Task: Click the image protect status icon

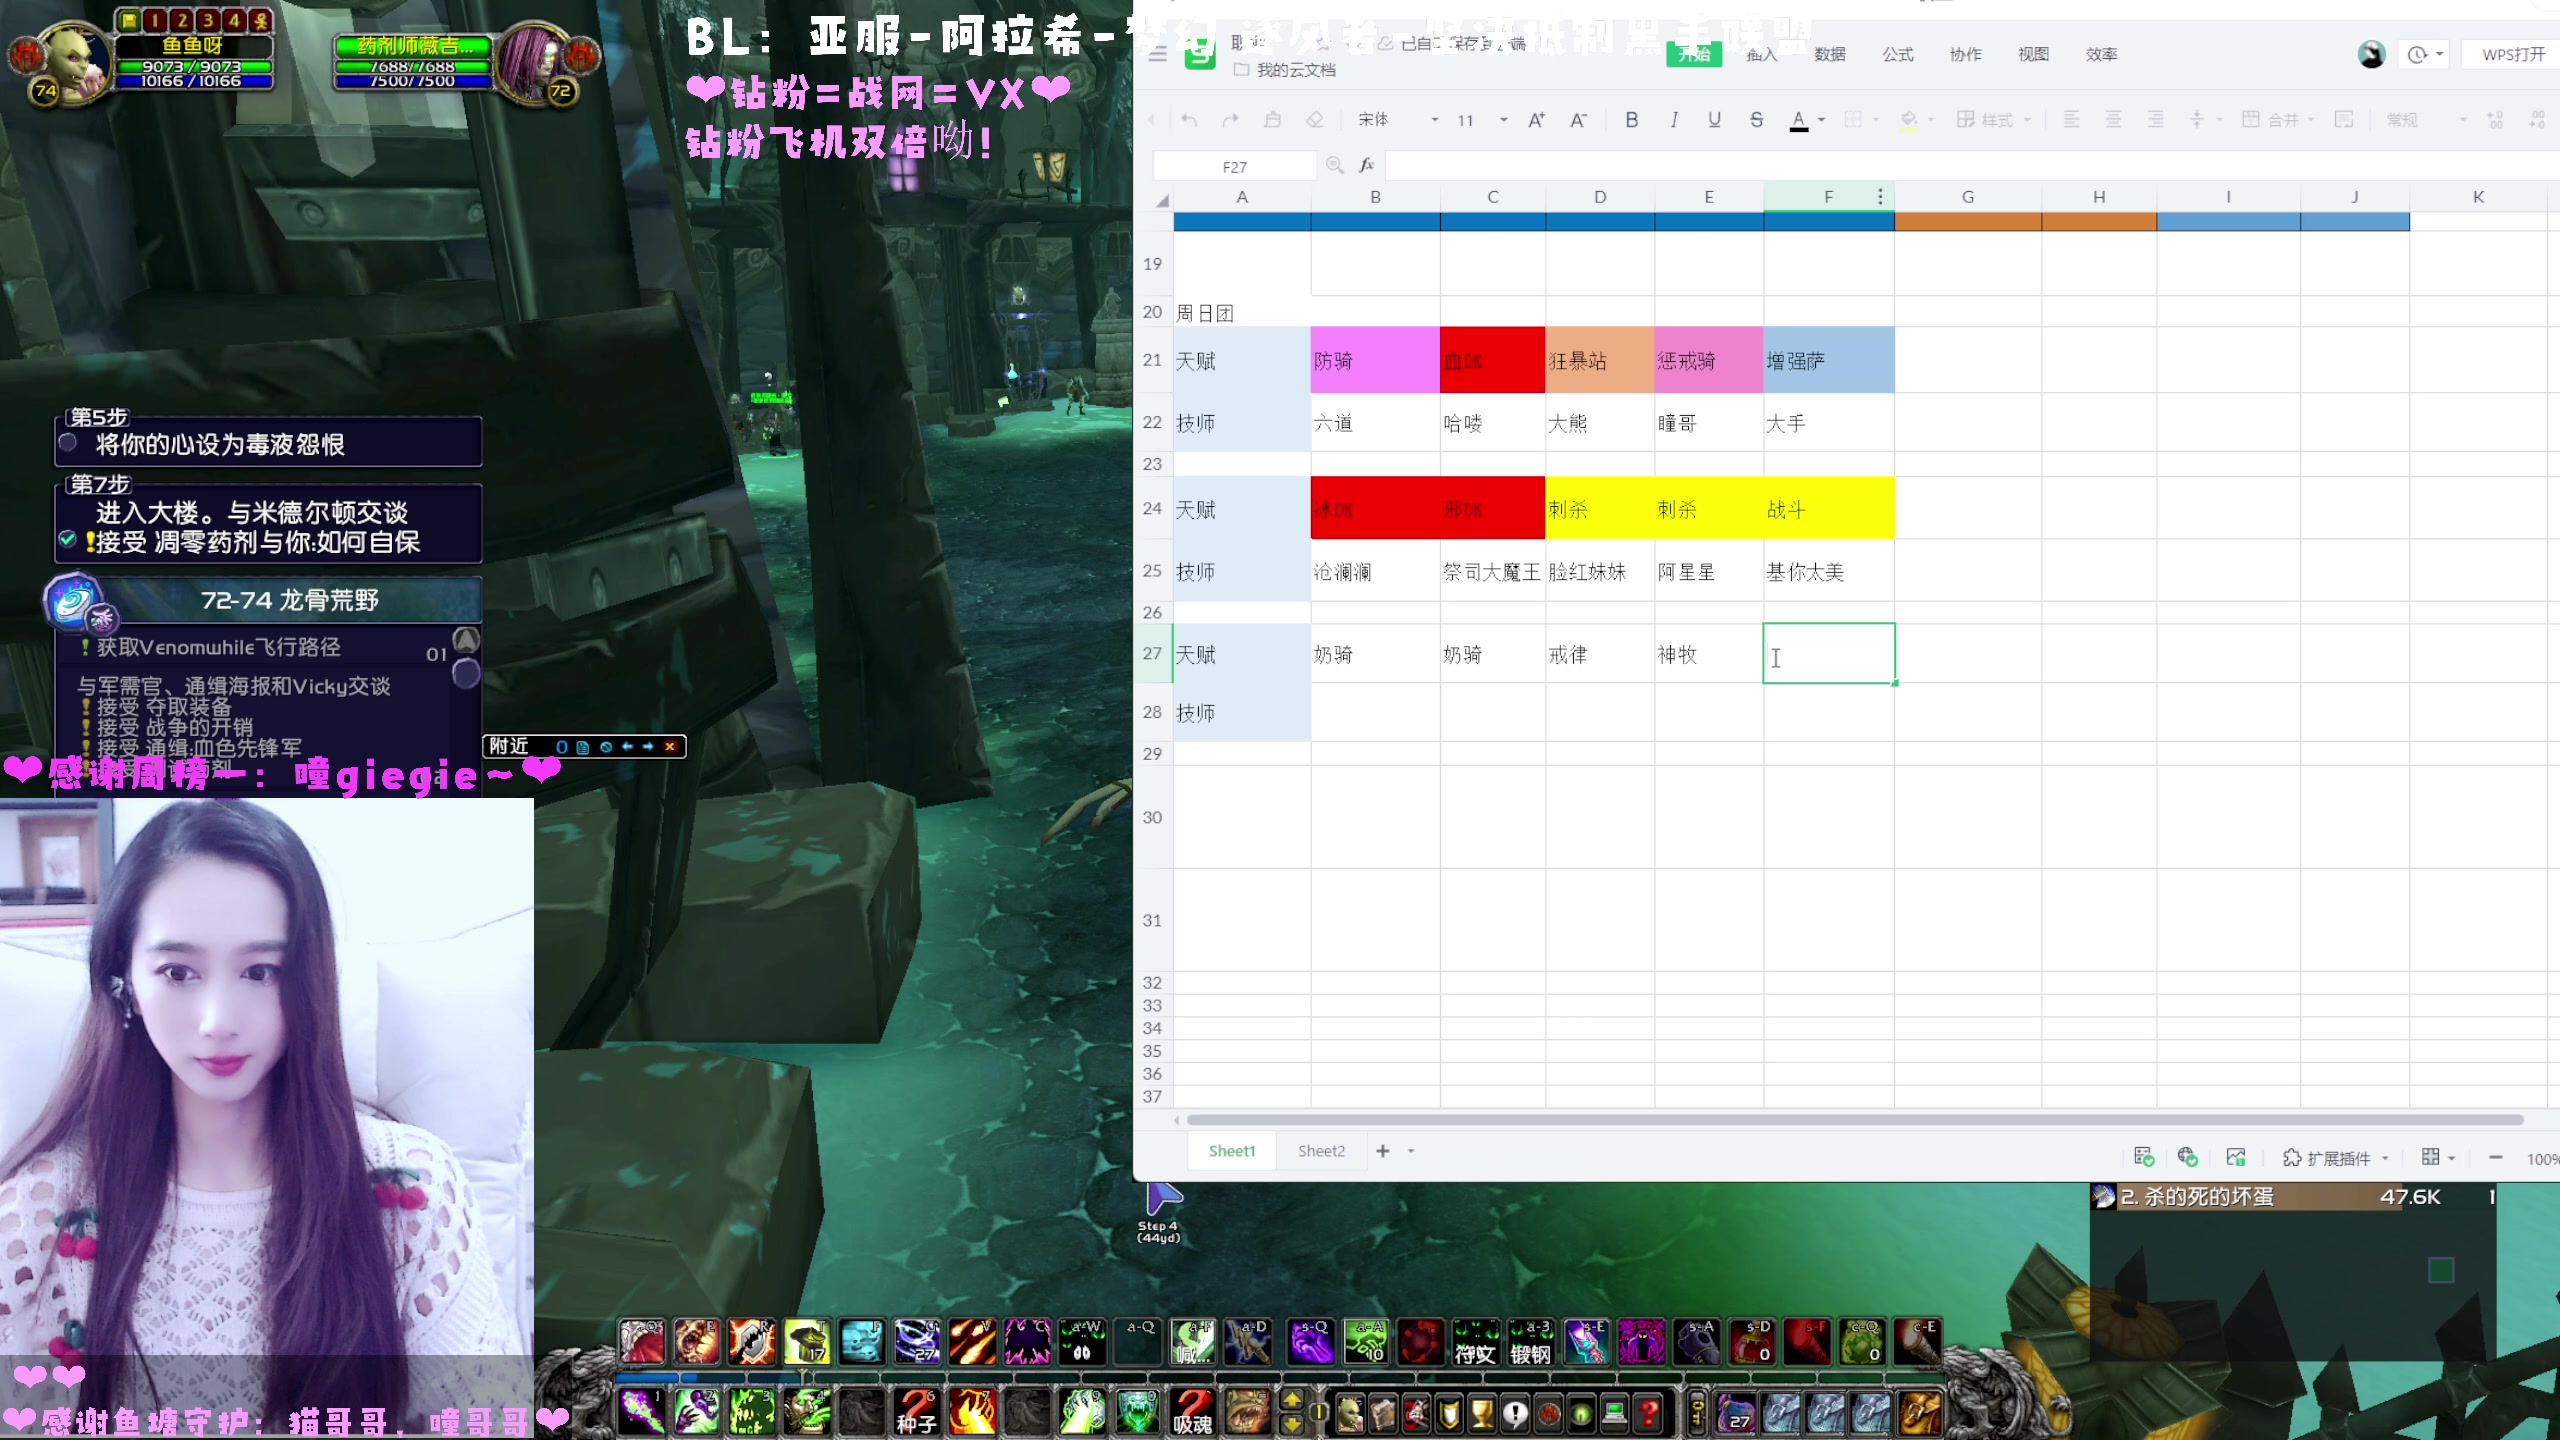Action: pyautogui.click(x=2236, y=1157)
